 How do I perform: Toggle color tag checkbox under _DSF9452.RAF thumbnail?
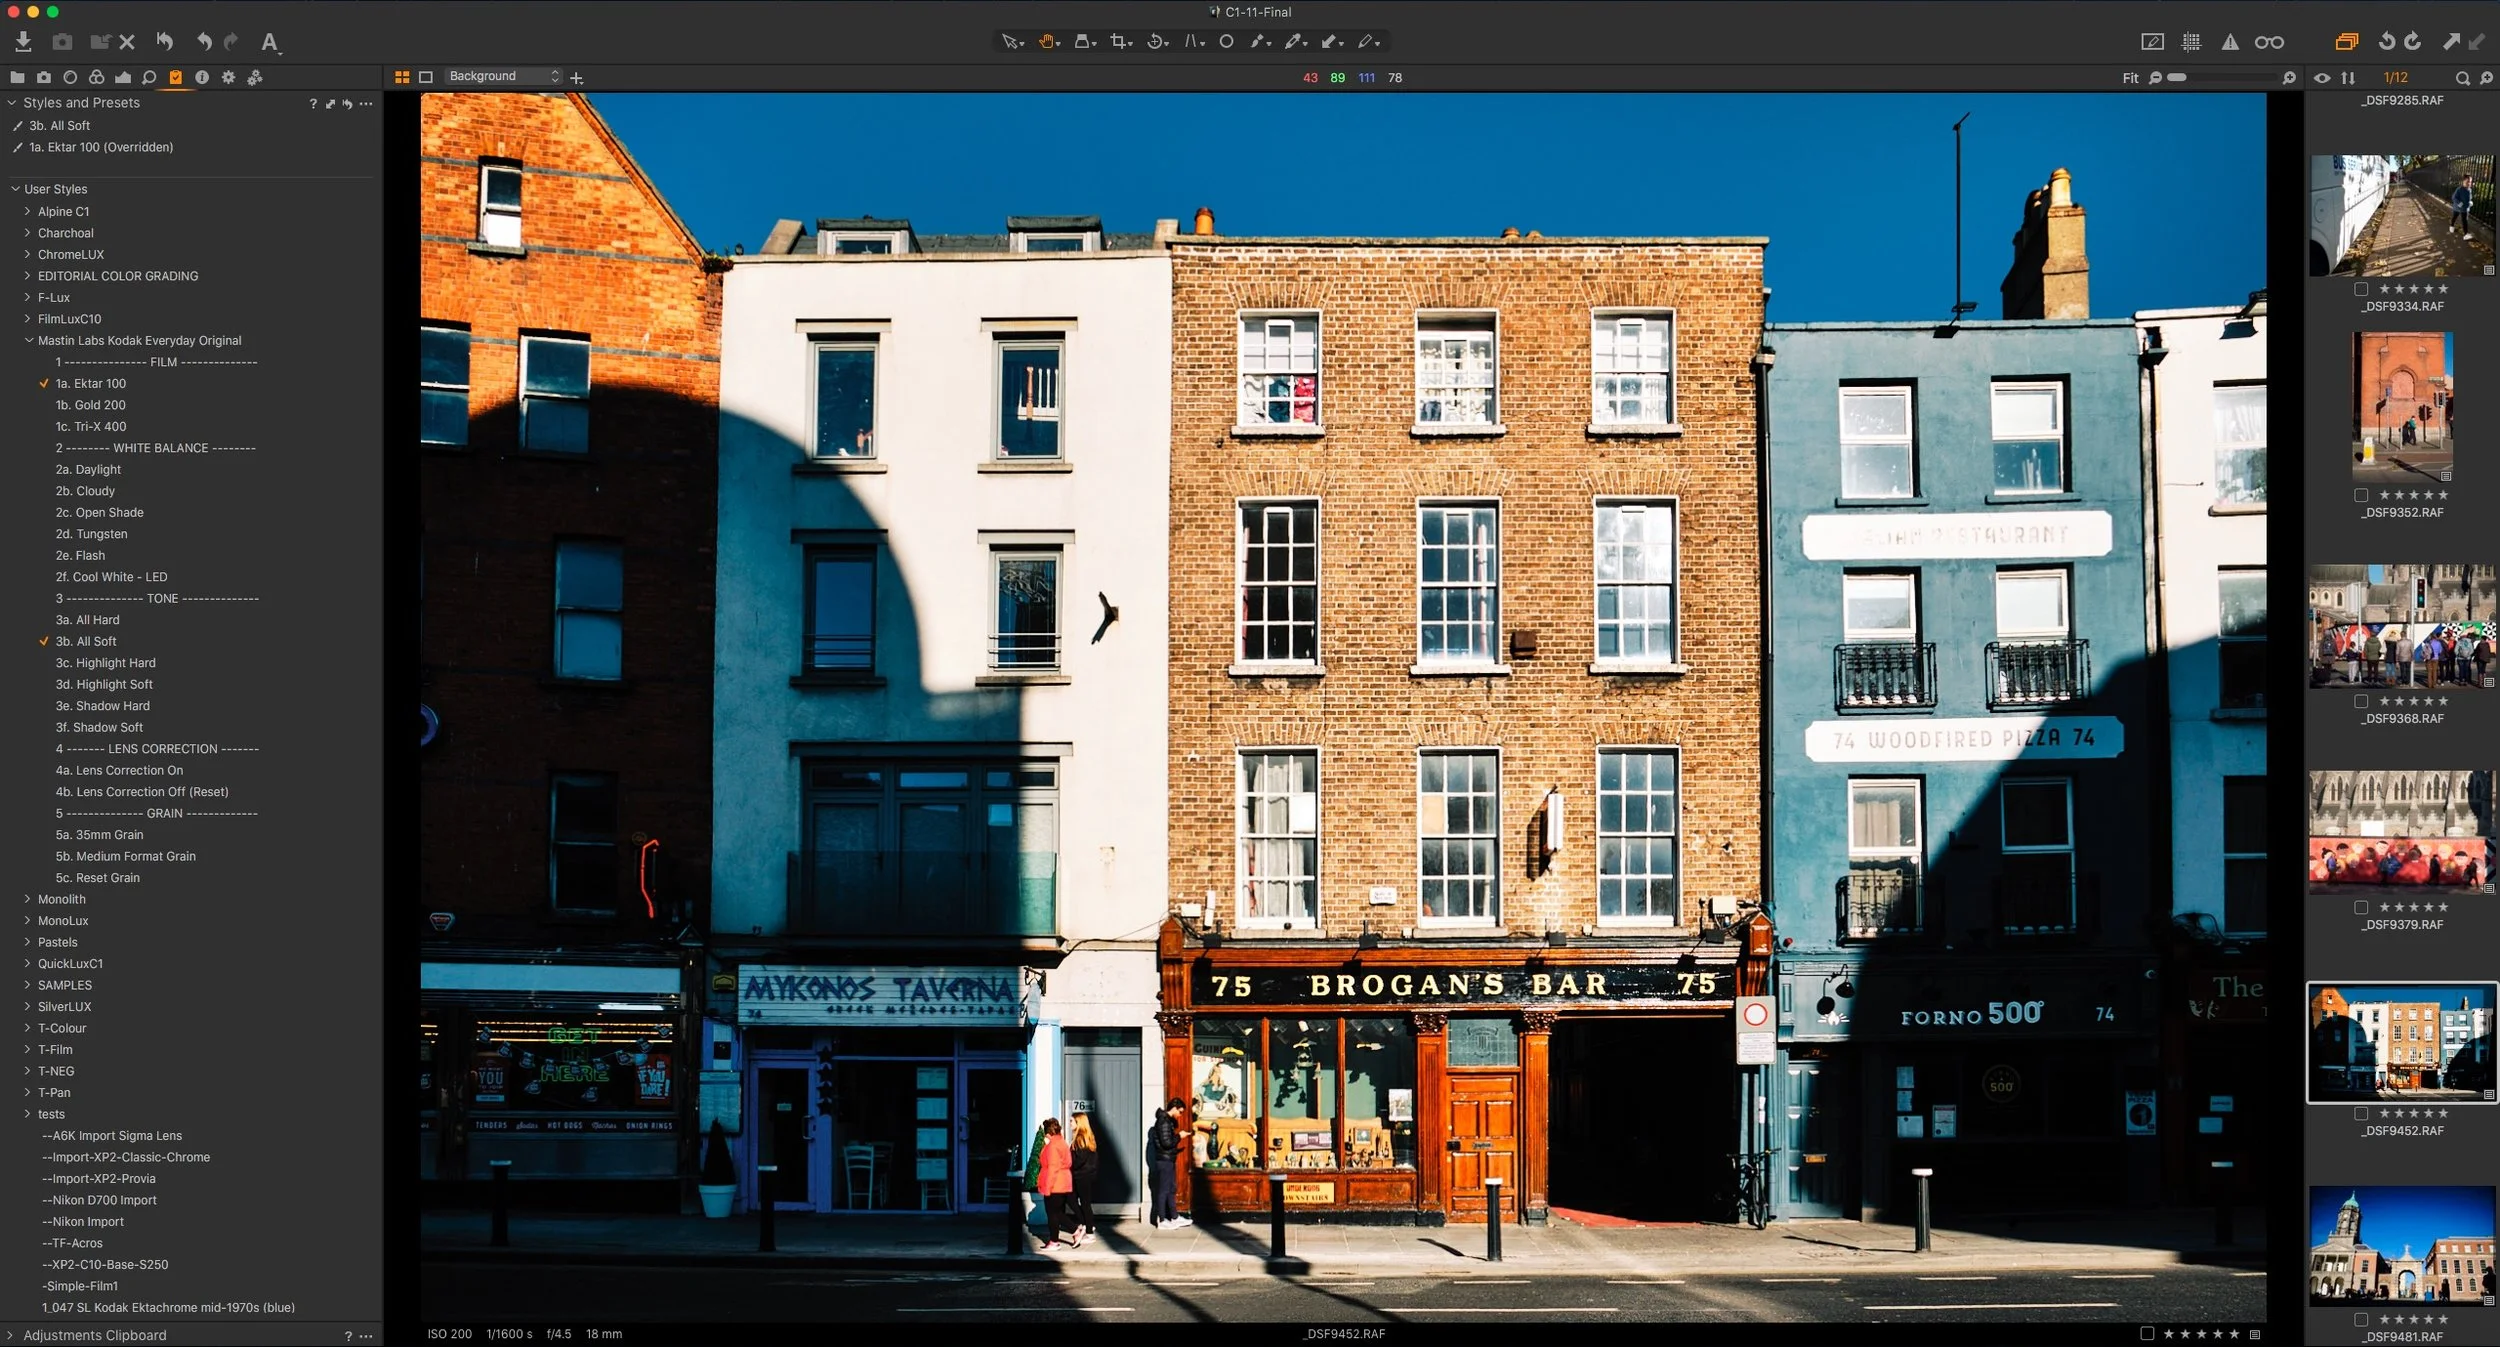pyautogui.click(x=2361, y=1113)
